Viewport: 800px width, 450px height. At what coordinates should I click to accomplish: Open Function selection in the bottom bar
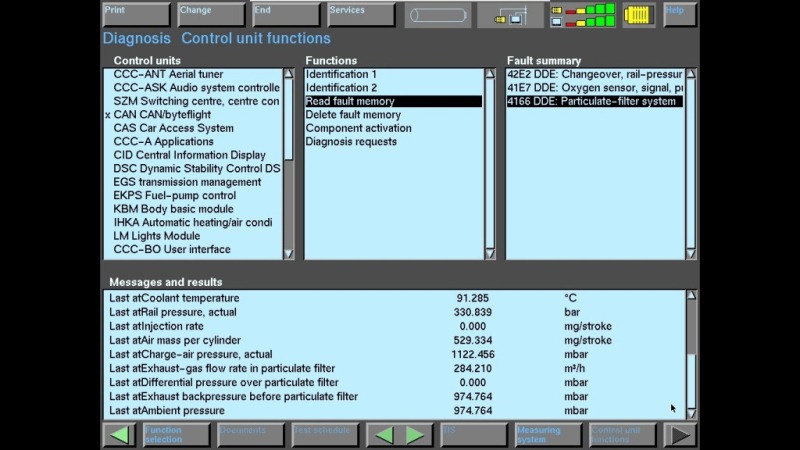click(x=174, y=435)
